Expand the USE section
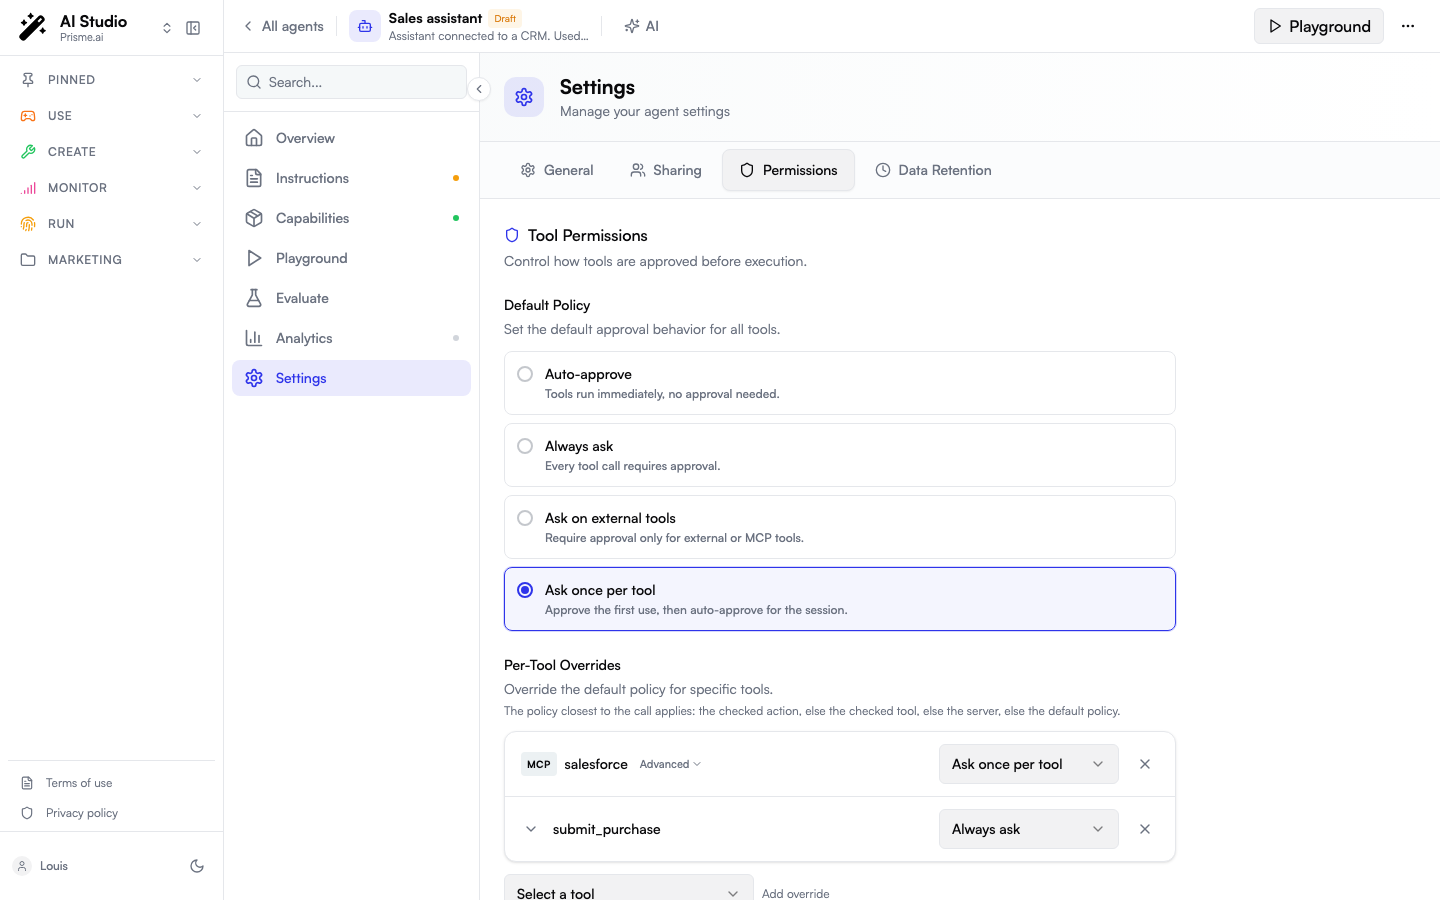 tap(111, 116)
